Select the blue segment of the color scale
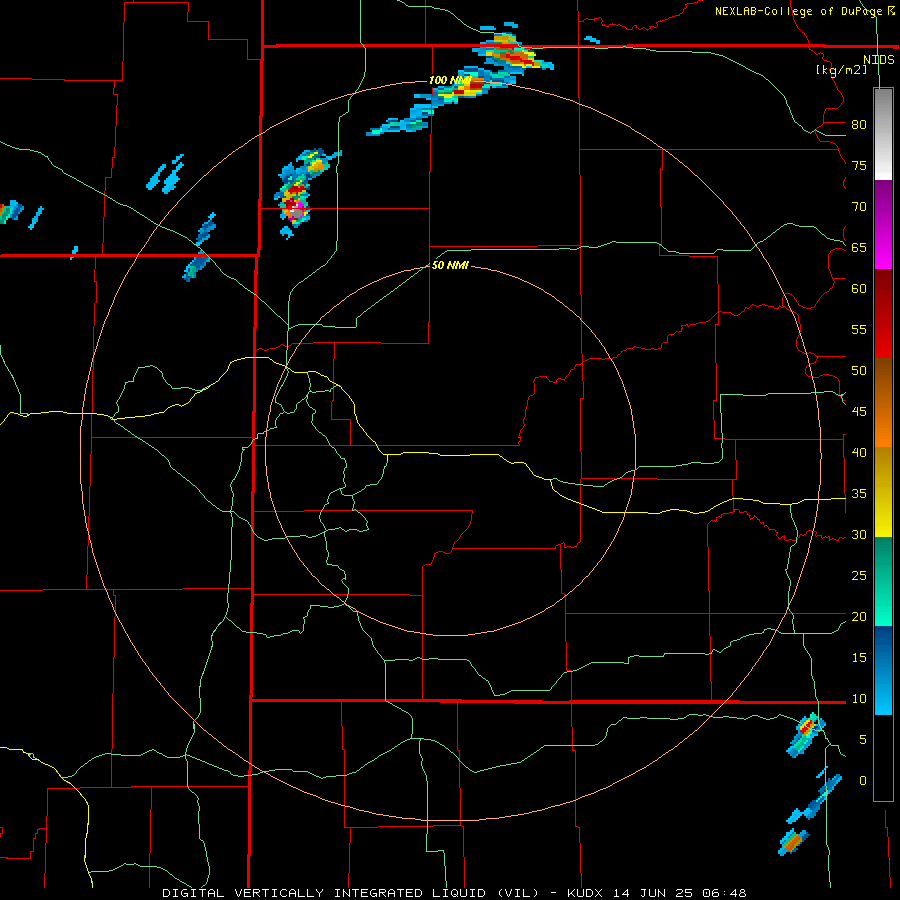Viewport: 900px width, 900px height. pyautogui.click(x=883, y=670)
